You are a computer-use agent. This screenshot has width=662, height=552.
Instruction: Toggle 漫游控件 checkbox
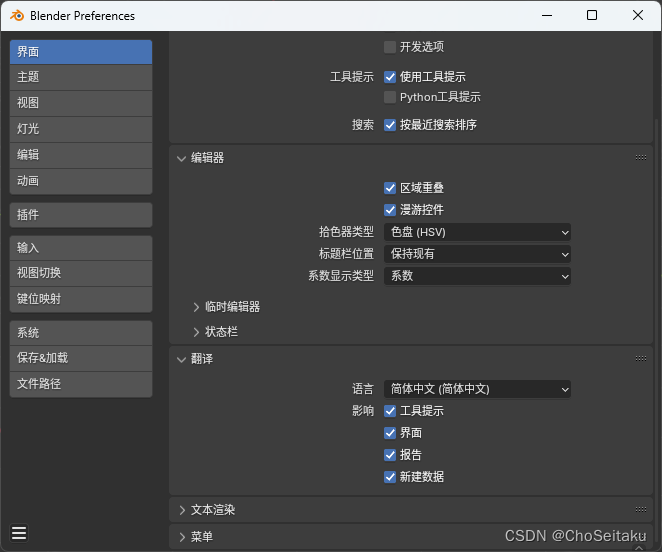[390, 210]
